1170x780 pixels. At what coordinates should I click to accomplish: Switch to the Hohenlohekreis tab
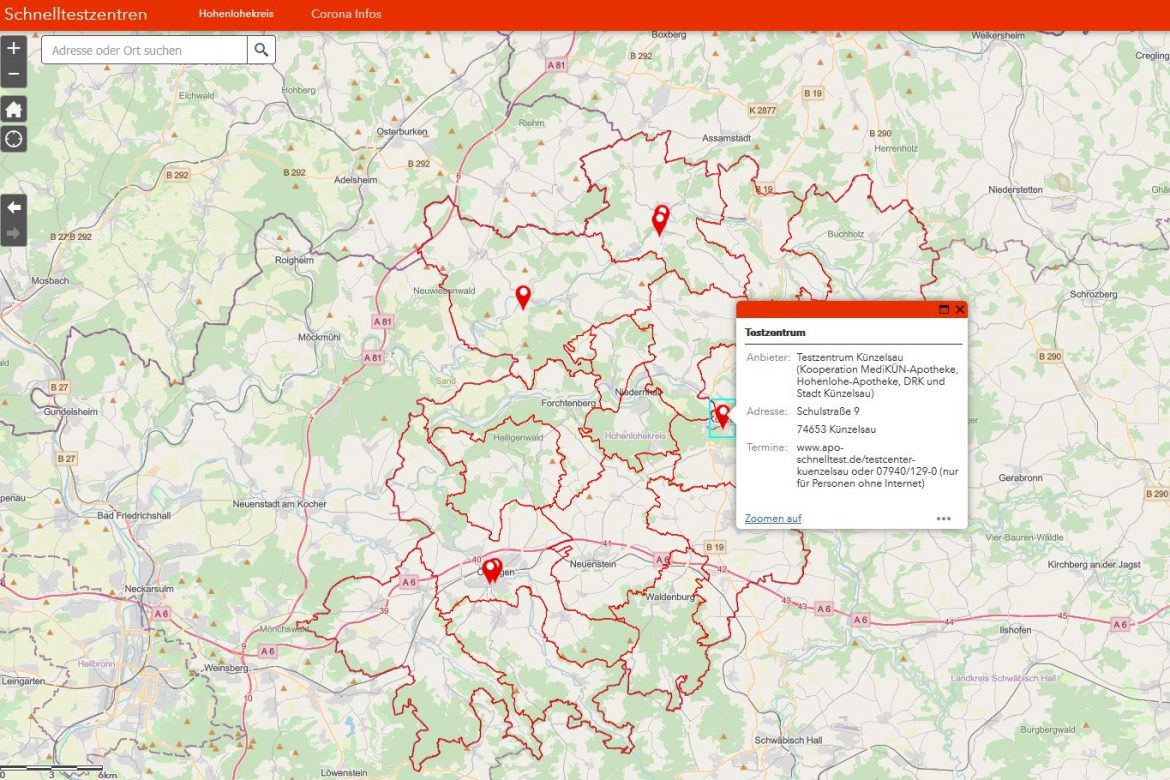pyautogui.click(x=236, y=14)
